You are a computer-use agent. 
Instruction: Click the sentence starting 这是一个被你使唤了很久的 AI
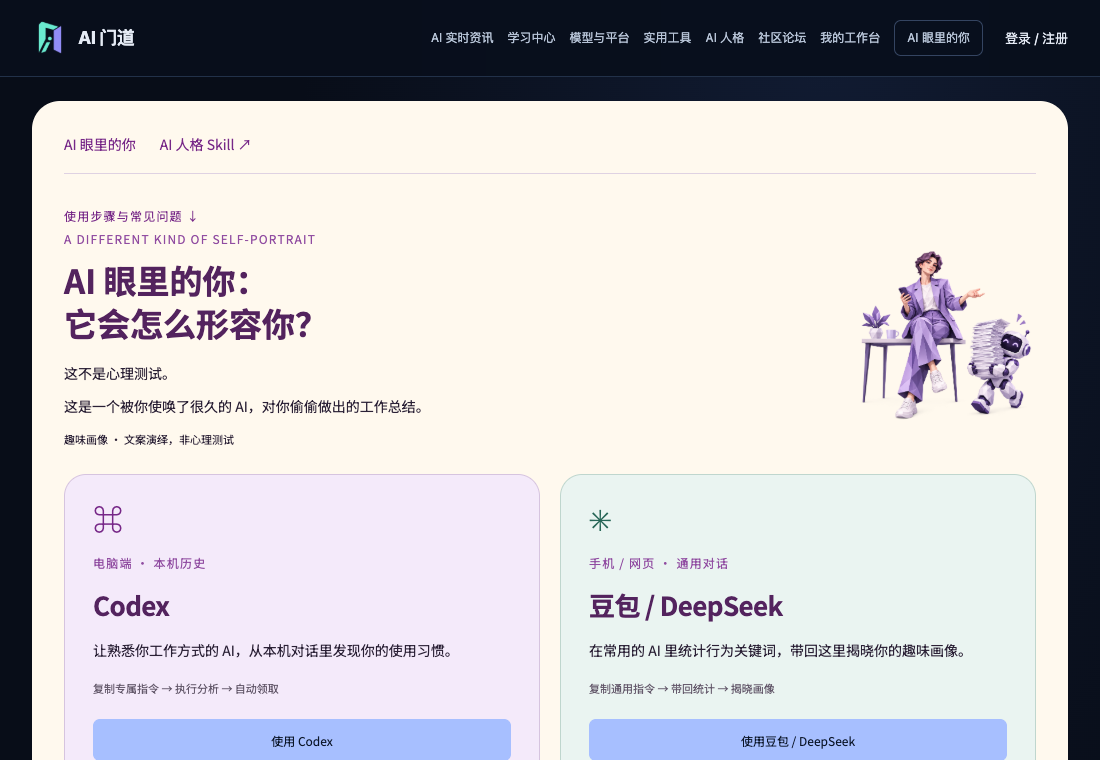[x=243, y=407]
